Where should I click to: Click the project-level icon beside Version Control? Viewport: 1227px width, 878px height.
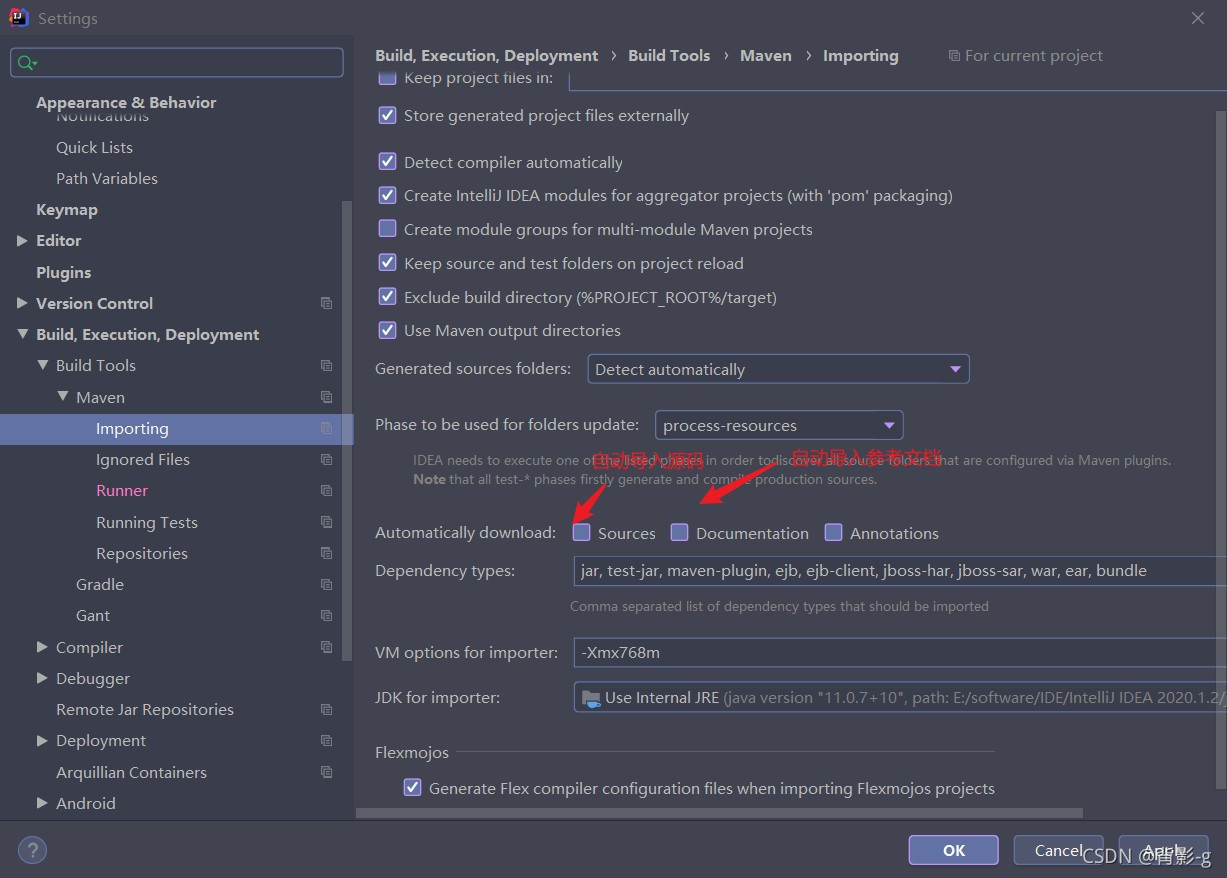coord(326,303)
